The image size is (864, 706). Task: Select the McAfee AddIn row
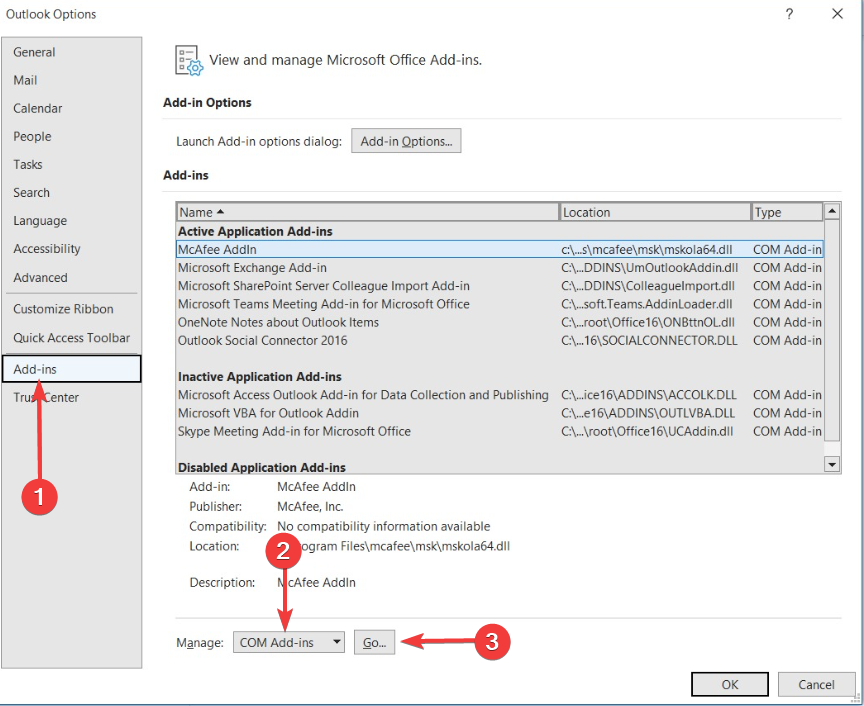(499, 249)
